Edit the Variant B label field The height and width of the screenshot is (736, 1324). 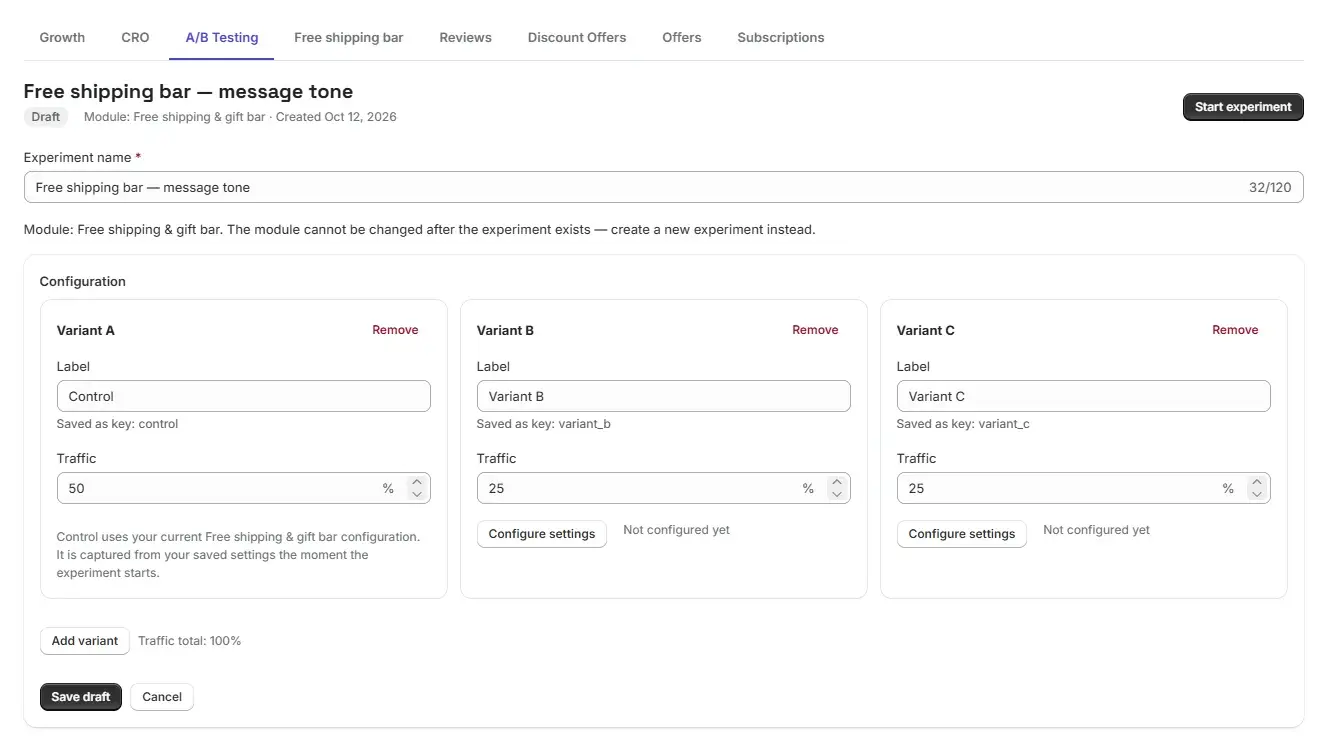tap(664, 396)
